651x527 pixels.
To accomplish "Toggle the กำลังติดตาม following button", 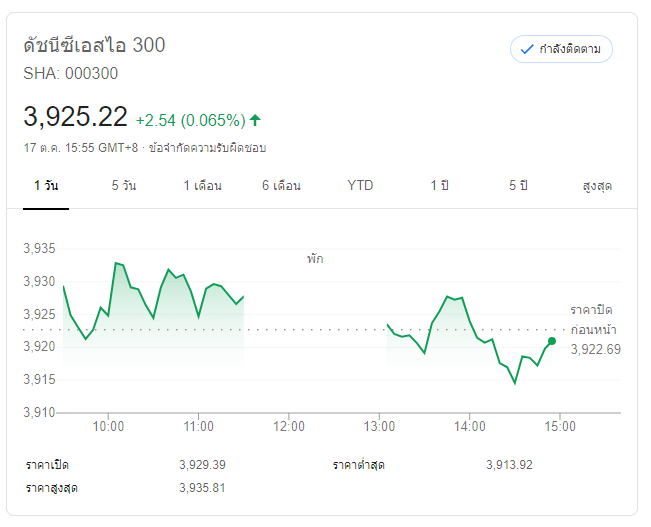I will (x=560, y=49).
